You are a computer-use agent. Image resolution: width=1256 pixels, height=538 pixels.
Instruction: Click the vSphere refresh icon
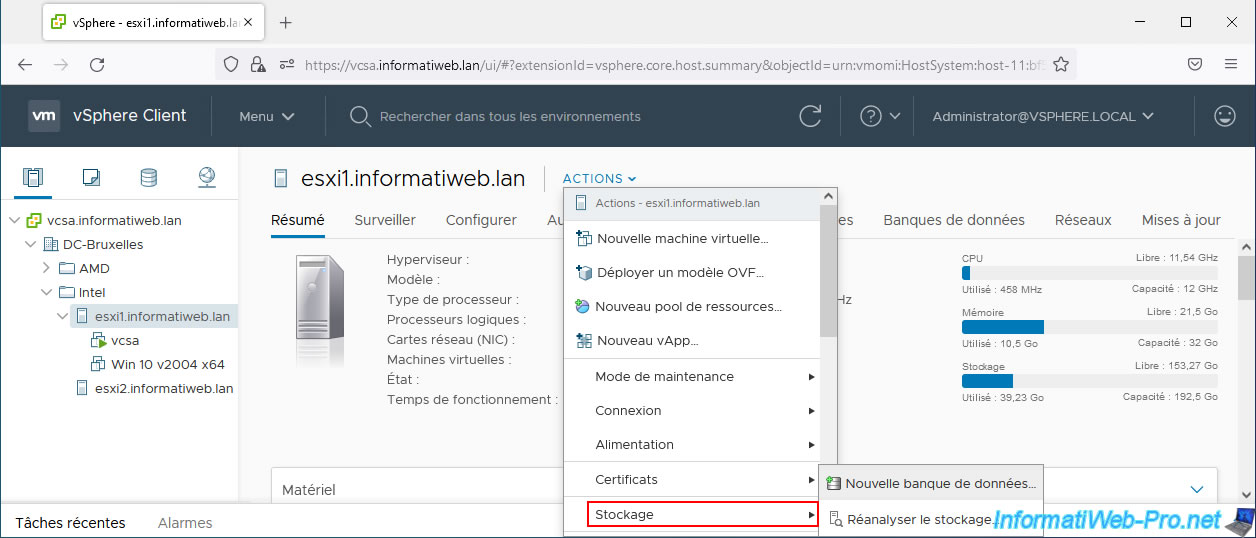[810, 116]
